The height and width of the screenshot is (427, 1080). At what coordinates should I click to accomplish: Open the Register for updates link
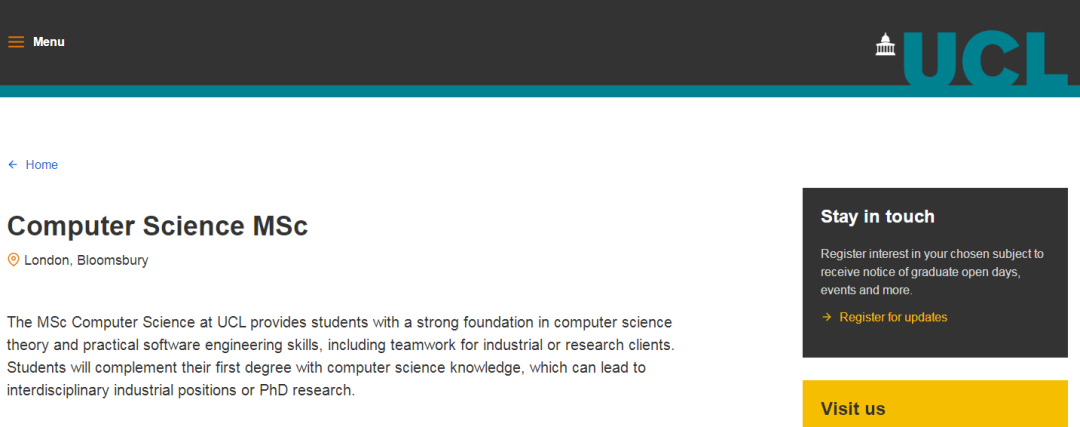pyautogui.click(x=893, y=317)
